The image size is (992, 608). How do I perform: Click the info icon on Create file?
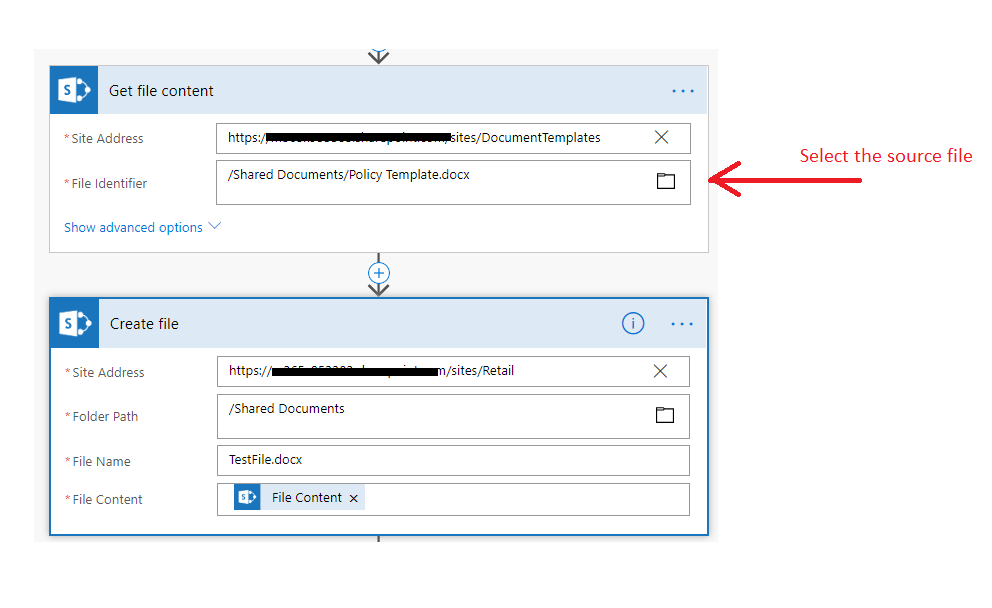coord(633,323)
